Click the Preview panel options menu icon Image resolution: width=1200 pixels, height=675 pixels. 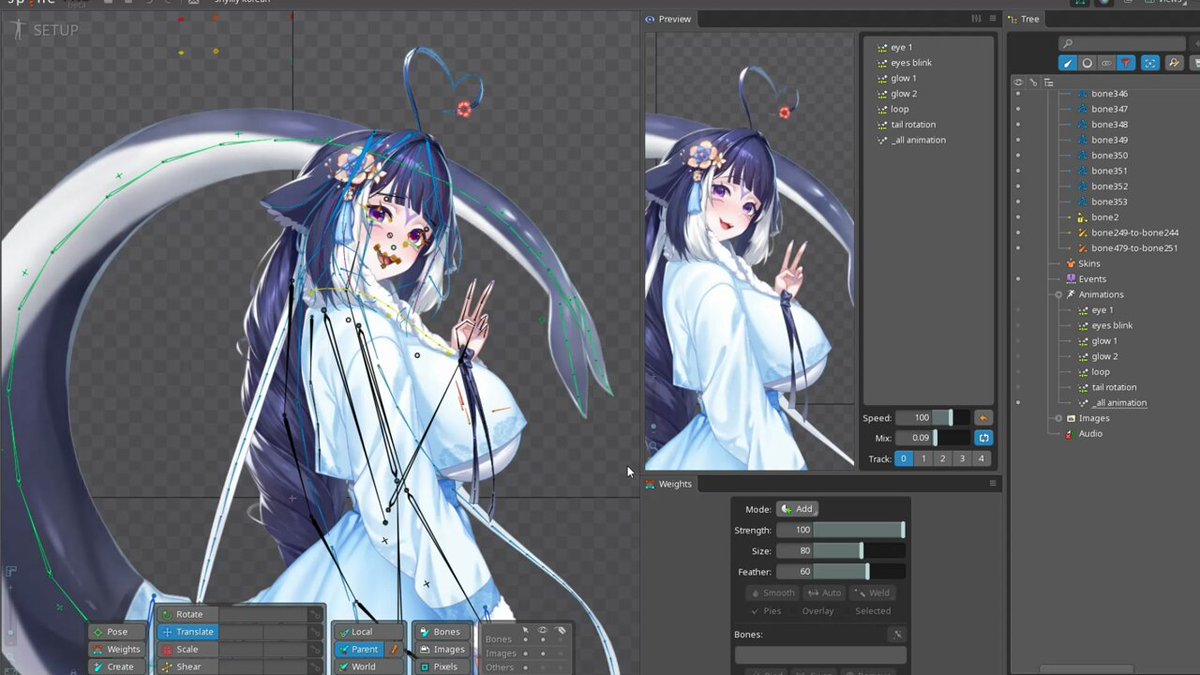(x=993, y=19)
